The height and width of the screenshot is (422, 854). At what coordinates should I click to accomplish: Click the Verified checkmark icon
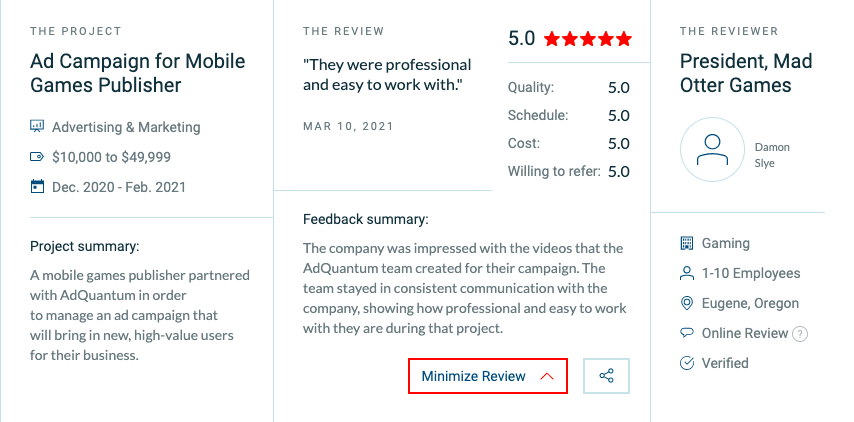pyautogui.click(x=687, y=363)
